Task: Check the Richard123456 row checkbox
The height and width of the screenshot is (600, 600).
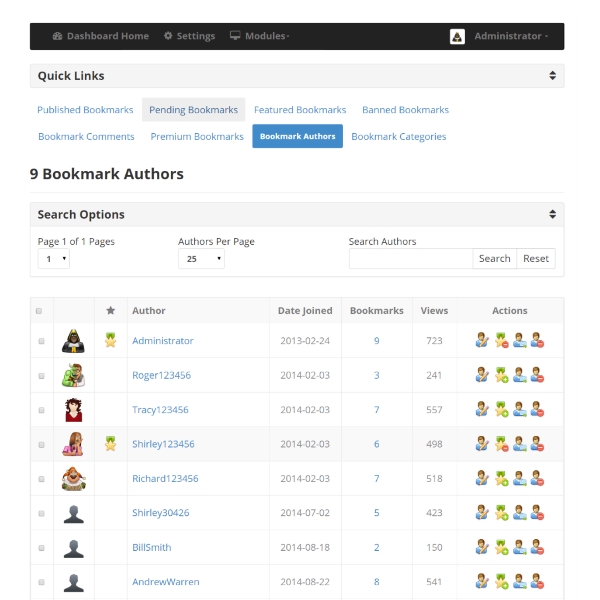Action: pyautogui.click(x=41, y=479)
